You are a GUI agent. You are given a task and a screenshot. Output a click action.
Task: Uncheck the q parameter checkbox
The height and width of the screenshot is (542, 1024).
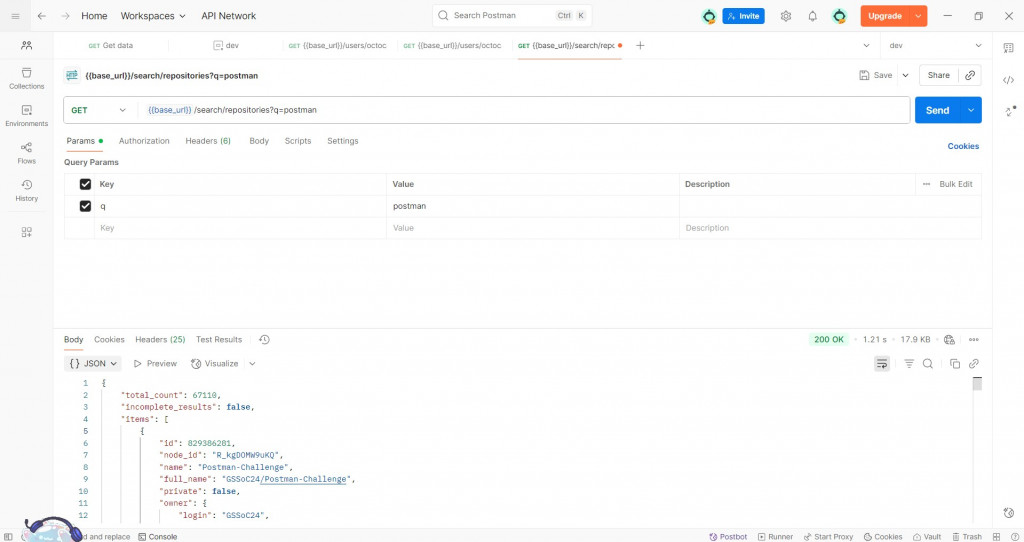coord(85,206)
